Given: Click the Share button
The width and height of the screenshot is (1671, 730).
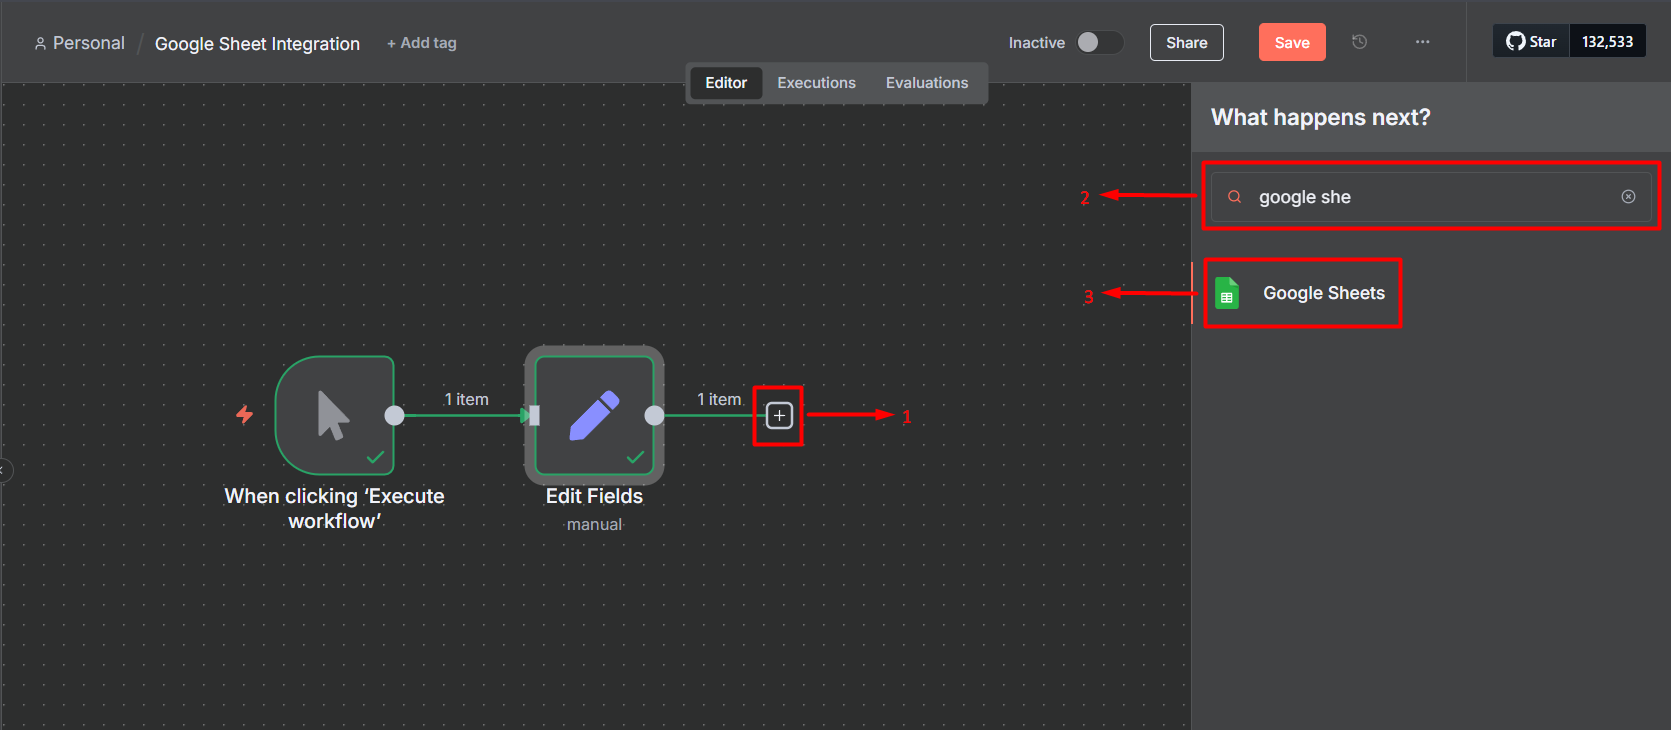Looking at the screenshot, I should [1187, 42].
